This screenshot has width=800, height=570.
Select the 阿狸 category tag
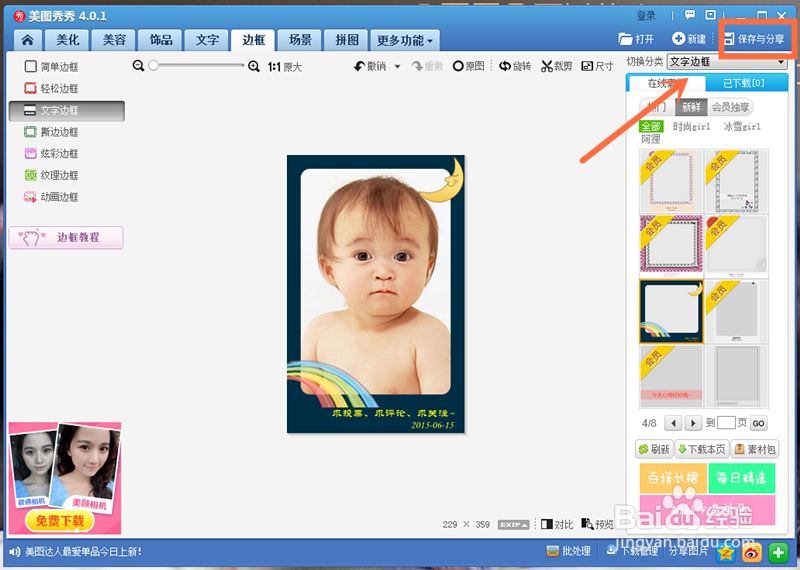click(651, 139)
